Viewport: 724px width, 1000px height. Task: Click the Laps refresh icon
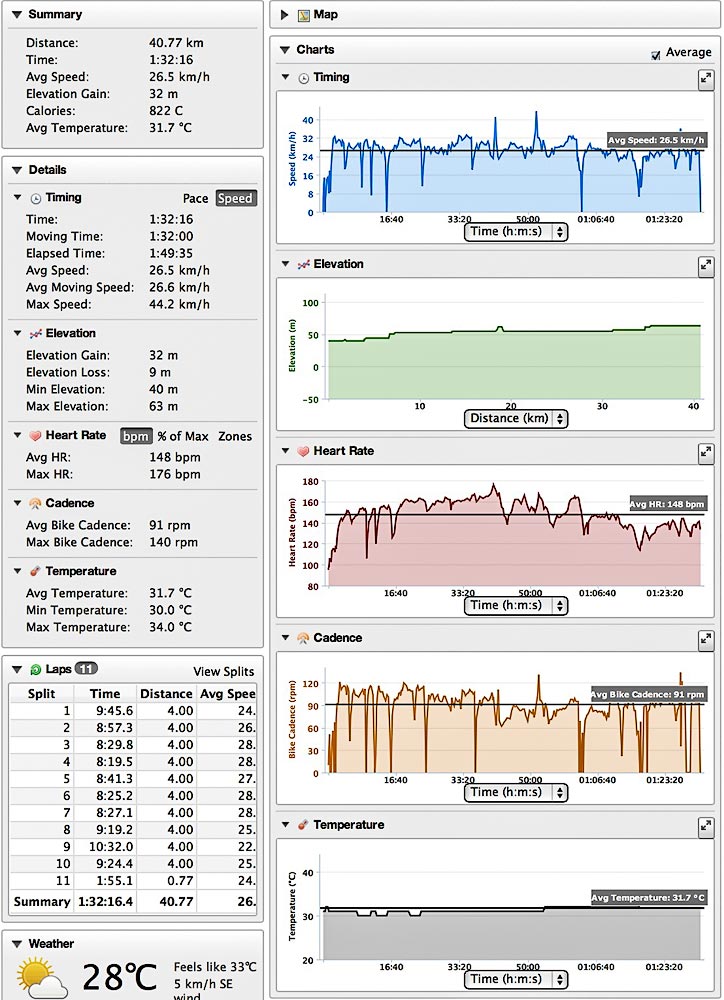(x=36, y=669)
